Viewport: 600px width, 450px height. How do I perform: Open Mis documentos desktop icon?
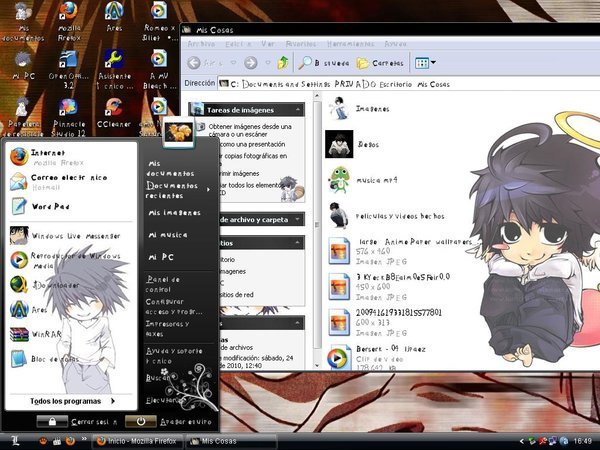(x=23, y=22)
